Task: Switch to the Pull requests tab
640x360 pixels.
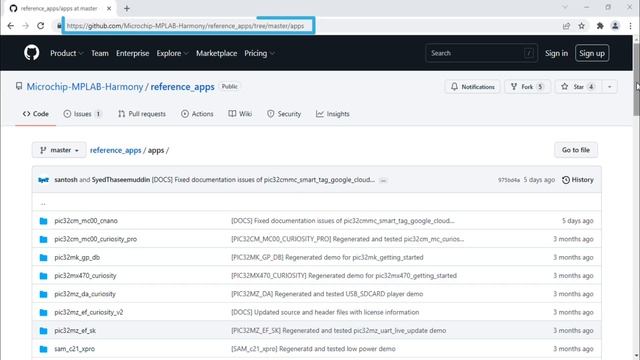Action: pos(142,114)
